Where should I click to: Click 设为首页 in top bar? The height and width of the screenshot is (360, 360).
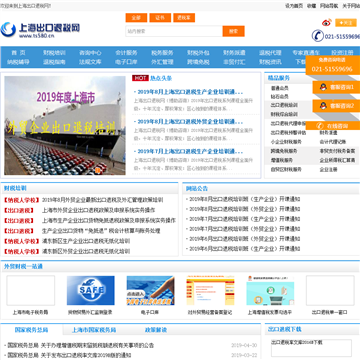click(294, 6)
